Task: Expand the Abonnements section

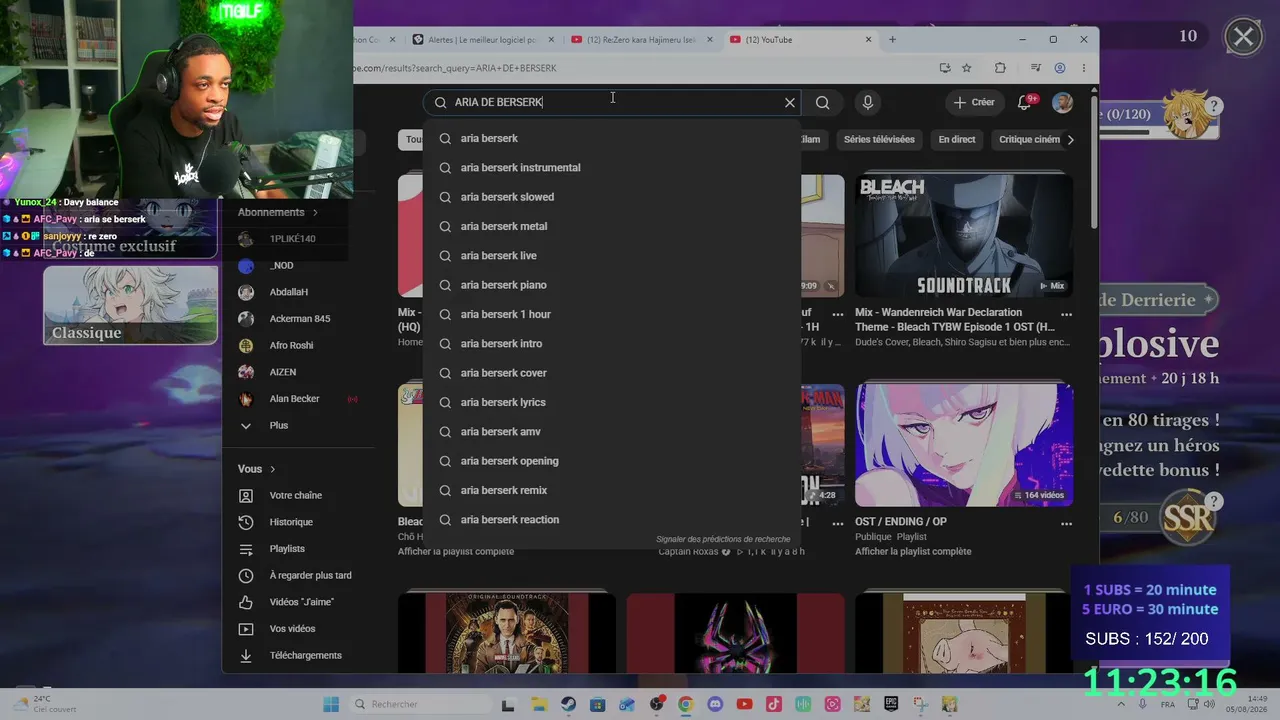Action: (x=278, y=212)
